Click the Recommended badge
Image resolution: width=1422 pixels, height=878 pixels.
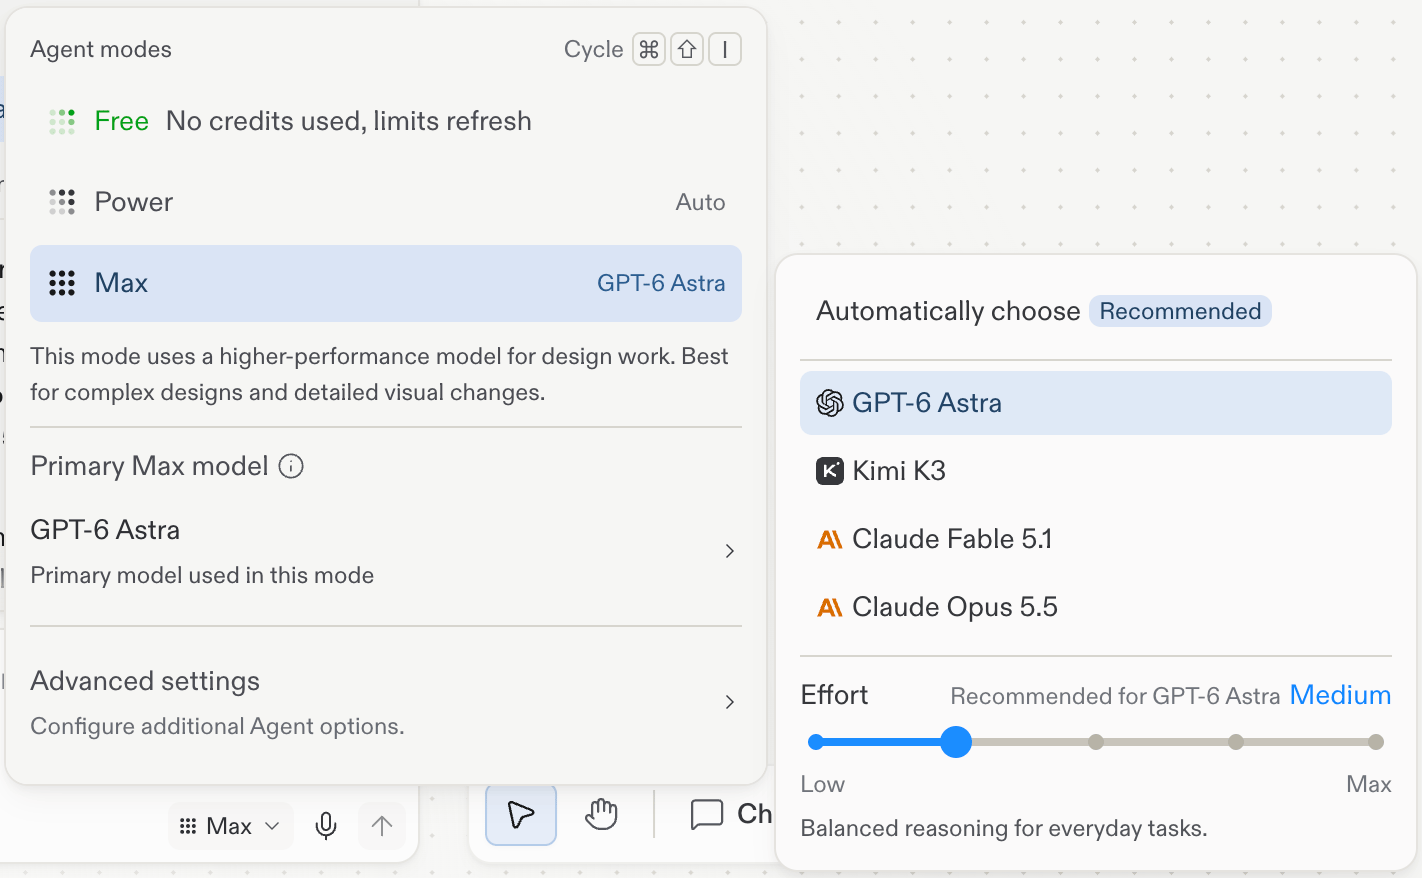click(1180, 311)
